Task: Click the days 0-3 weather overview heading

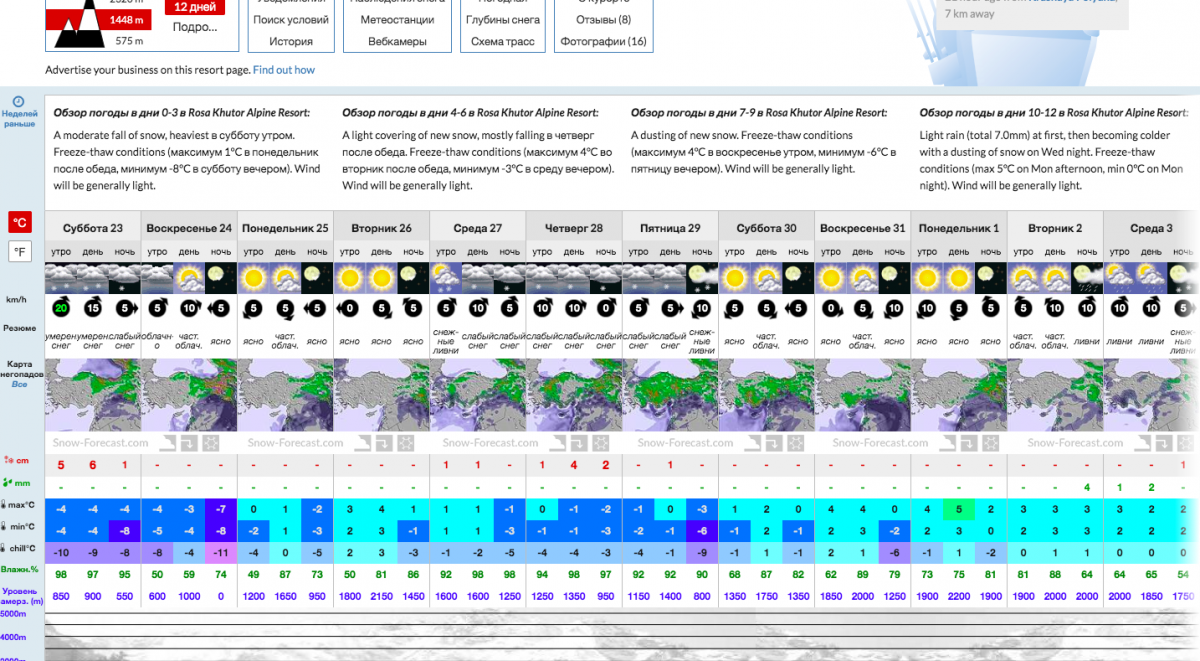Action: (x=182, y=113)
